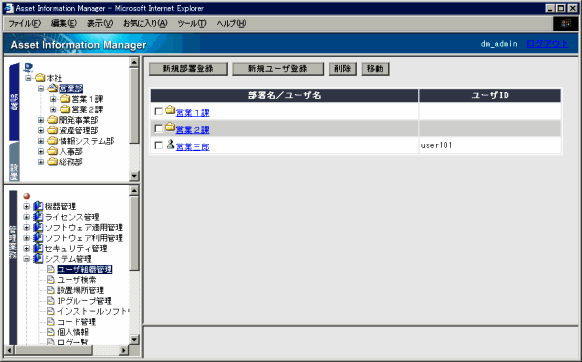Check the 営業2課 row checkbox
582x362 pixels.
pos(158,128)
